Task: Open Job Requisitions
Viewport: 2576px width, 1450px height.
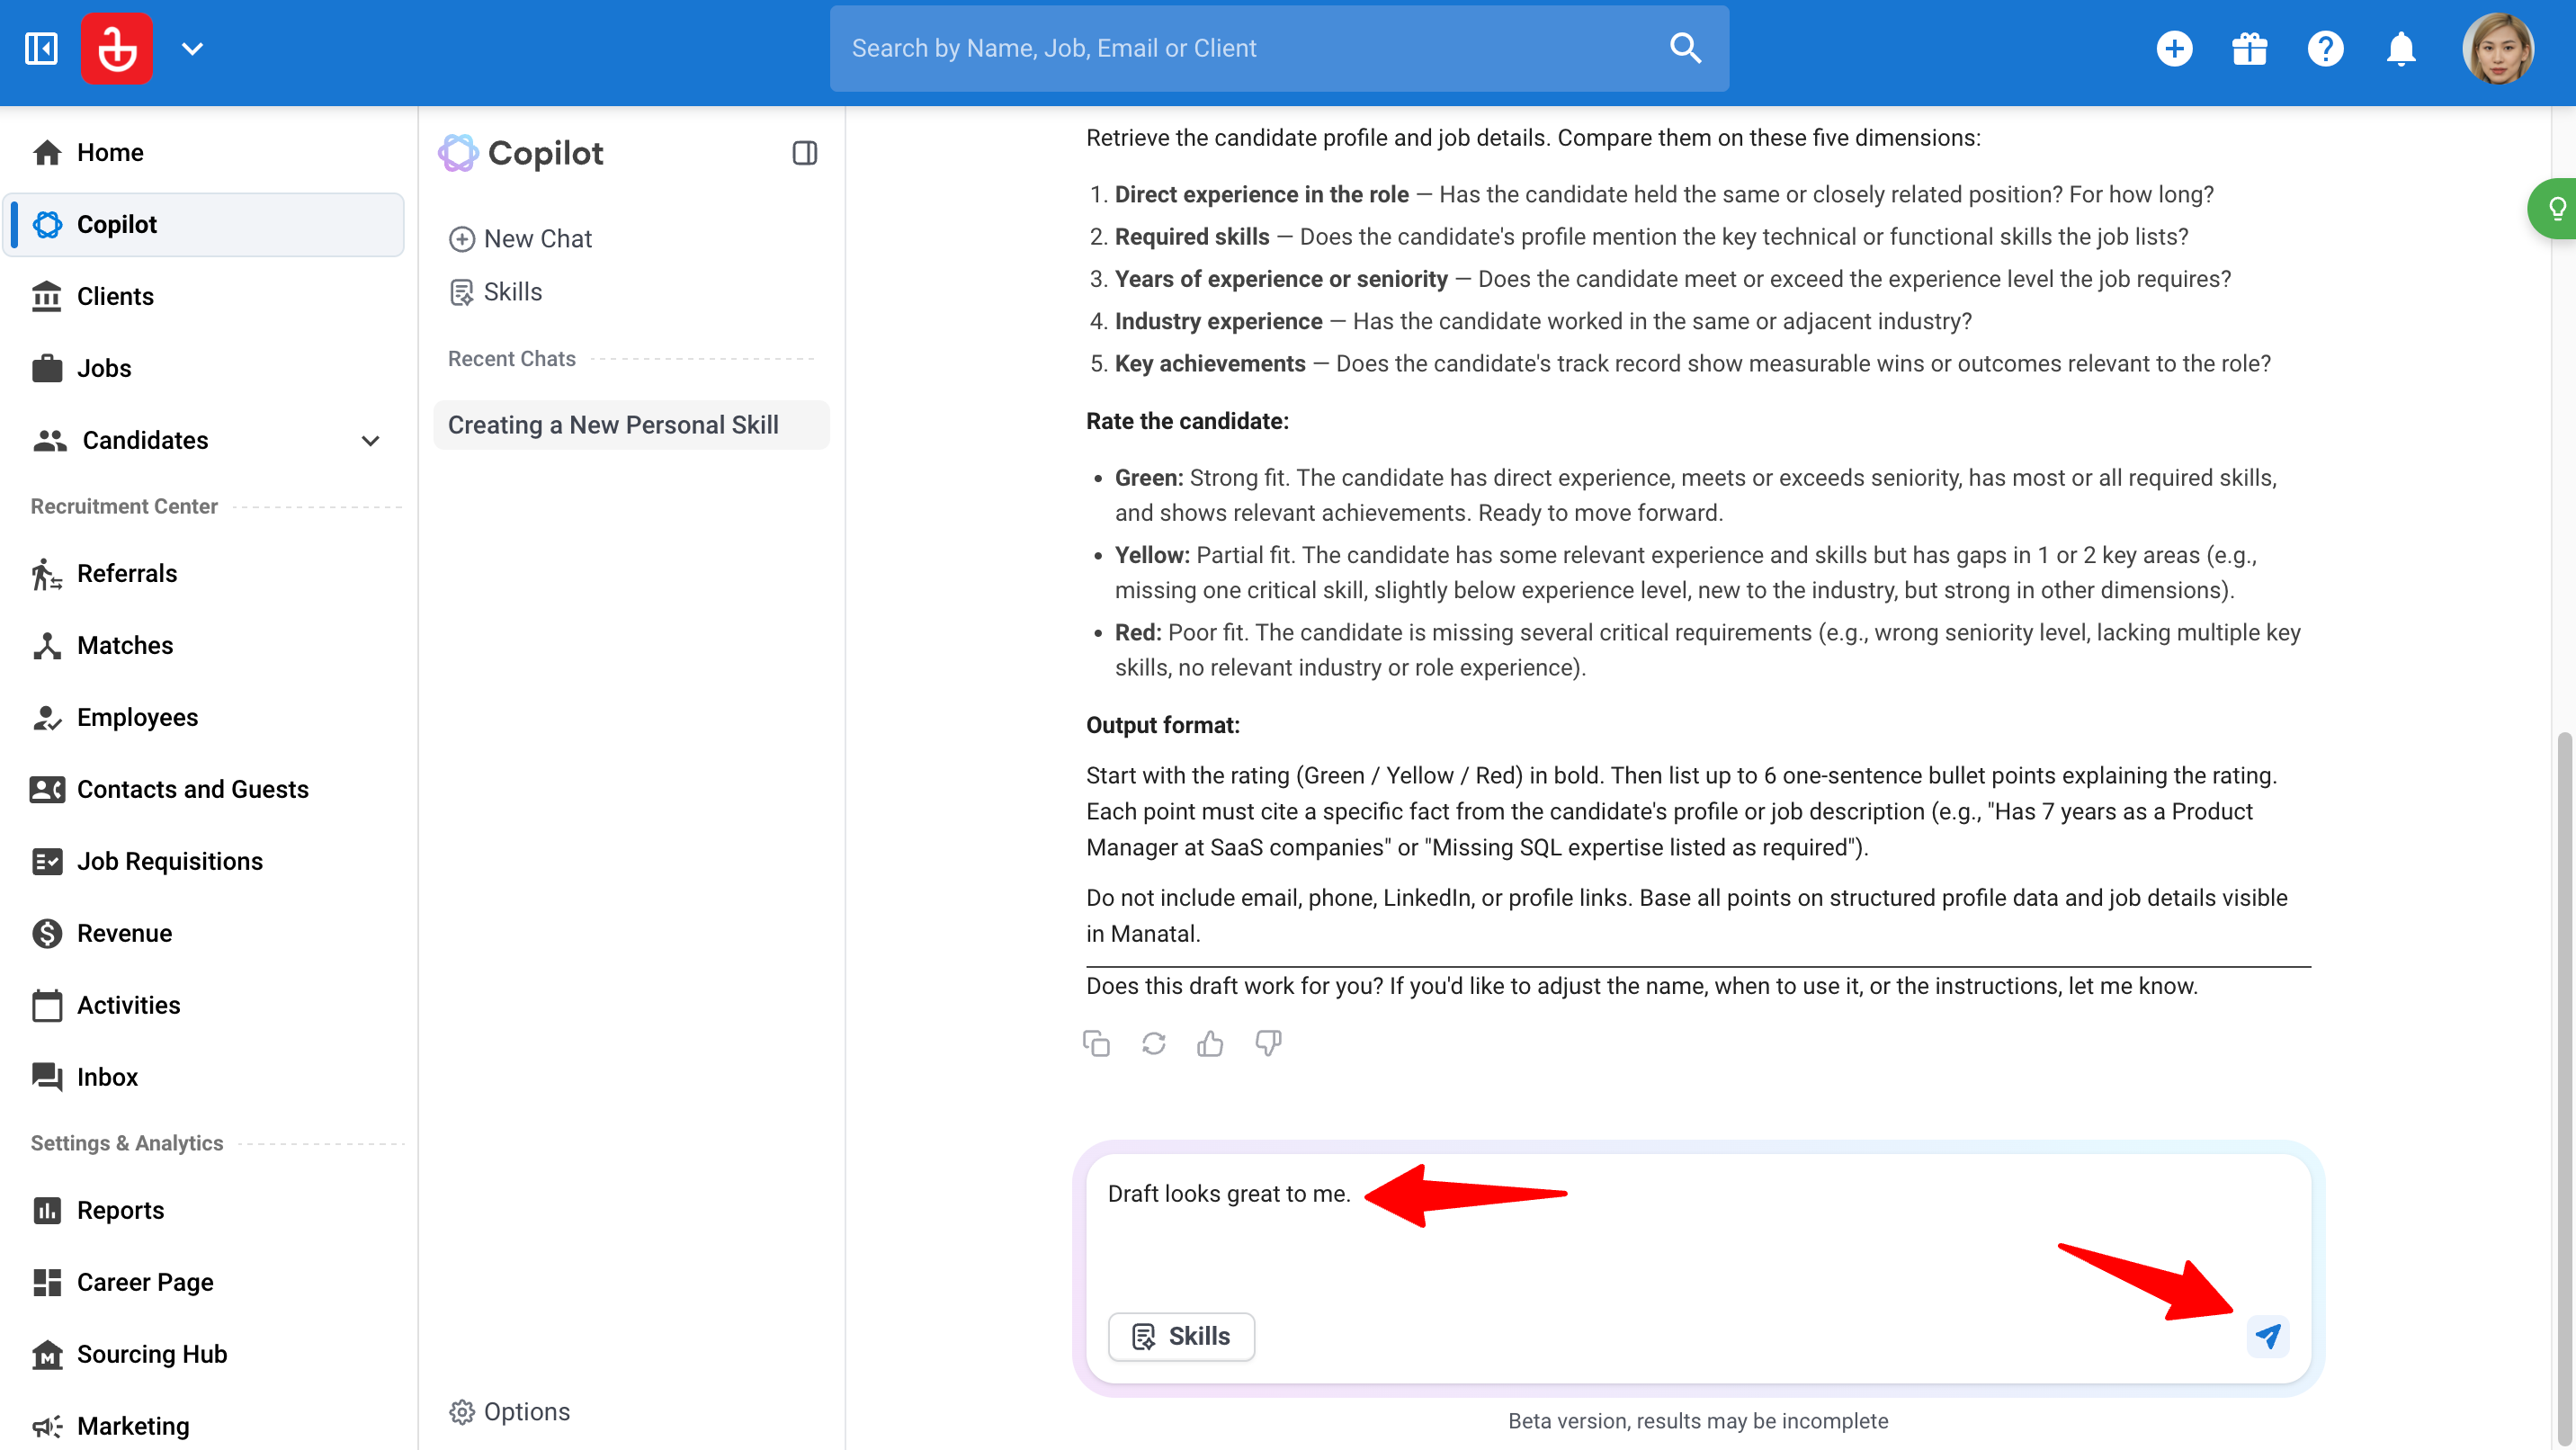Action: [x=204, y=861]
